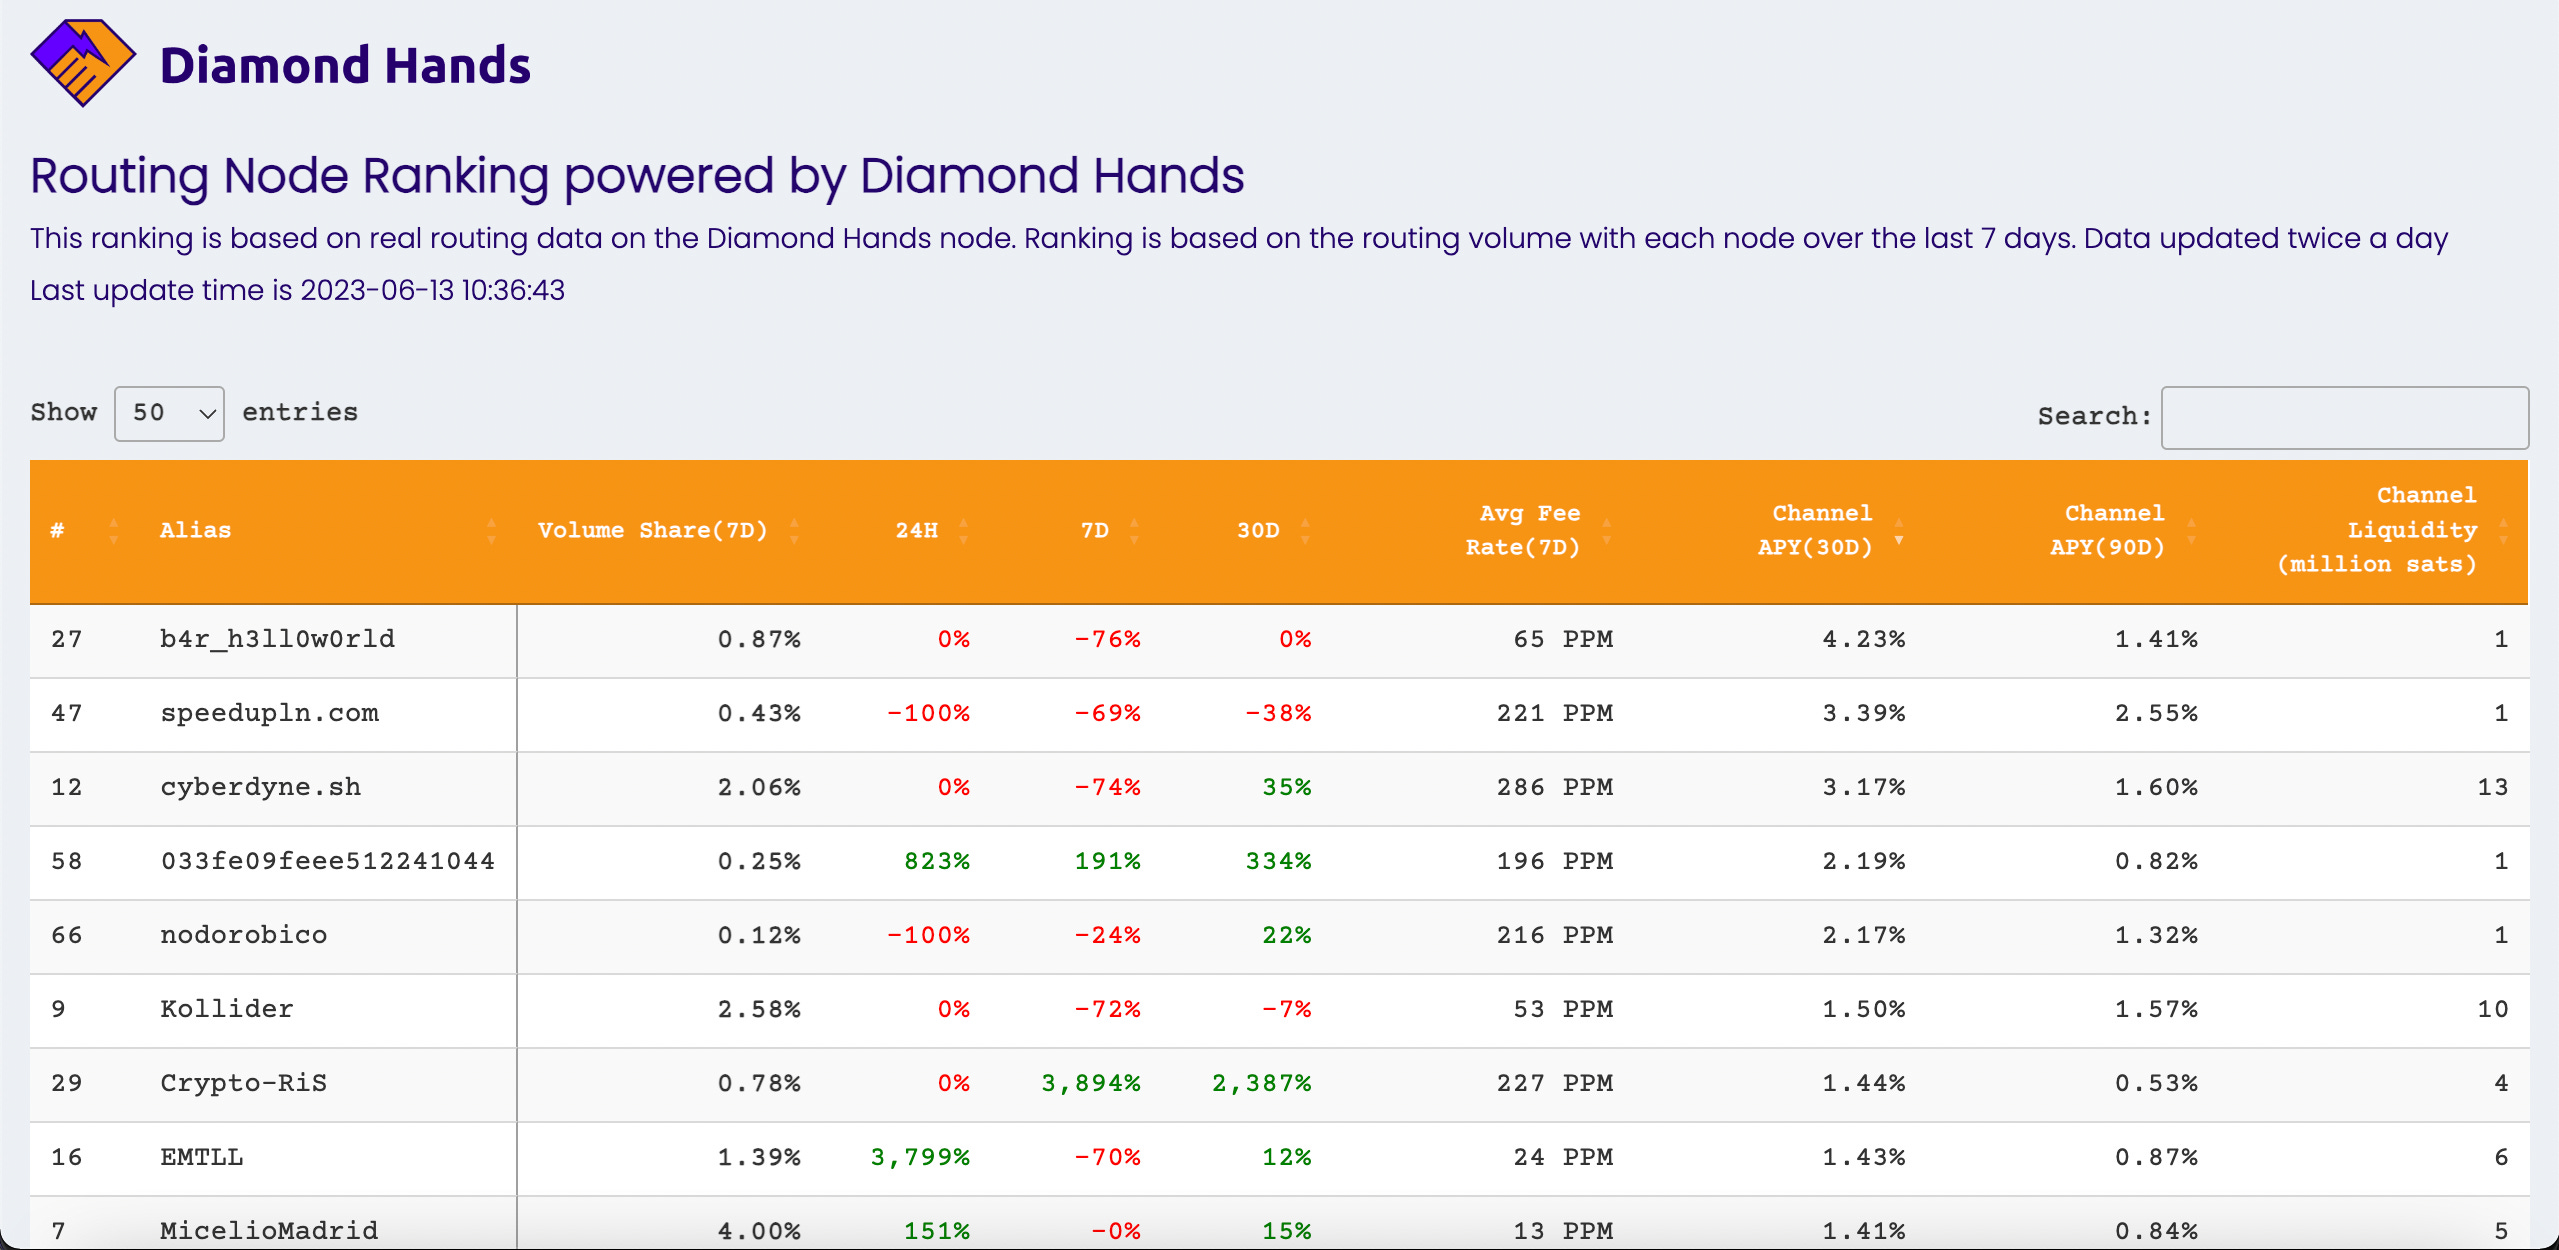Select the 033fe09feee512241044 alias cell
Image resolution: width=2559 pixels, height=1250 pixels.
pos(327,862)
